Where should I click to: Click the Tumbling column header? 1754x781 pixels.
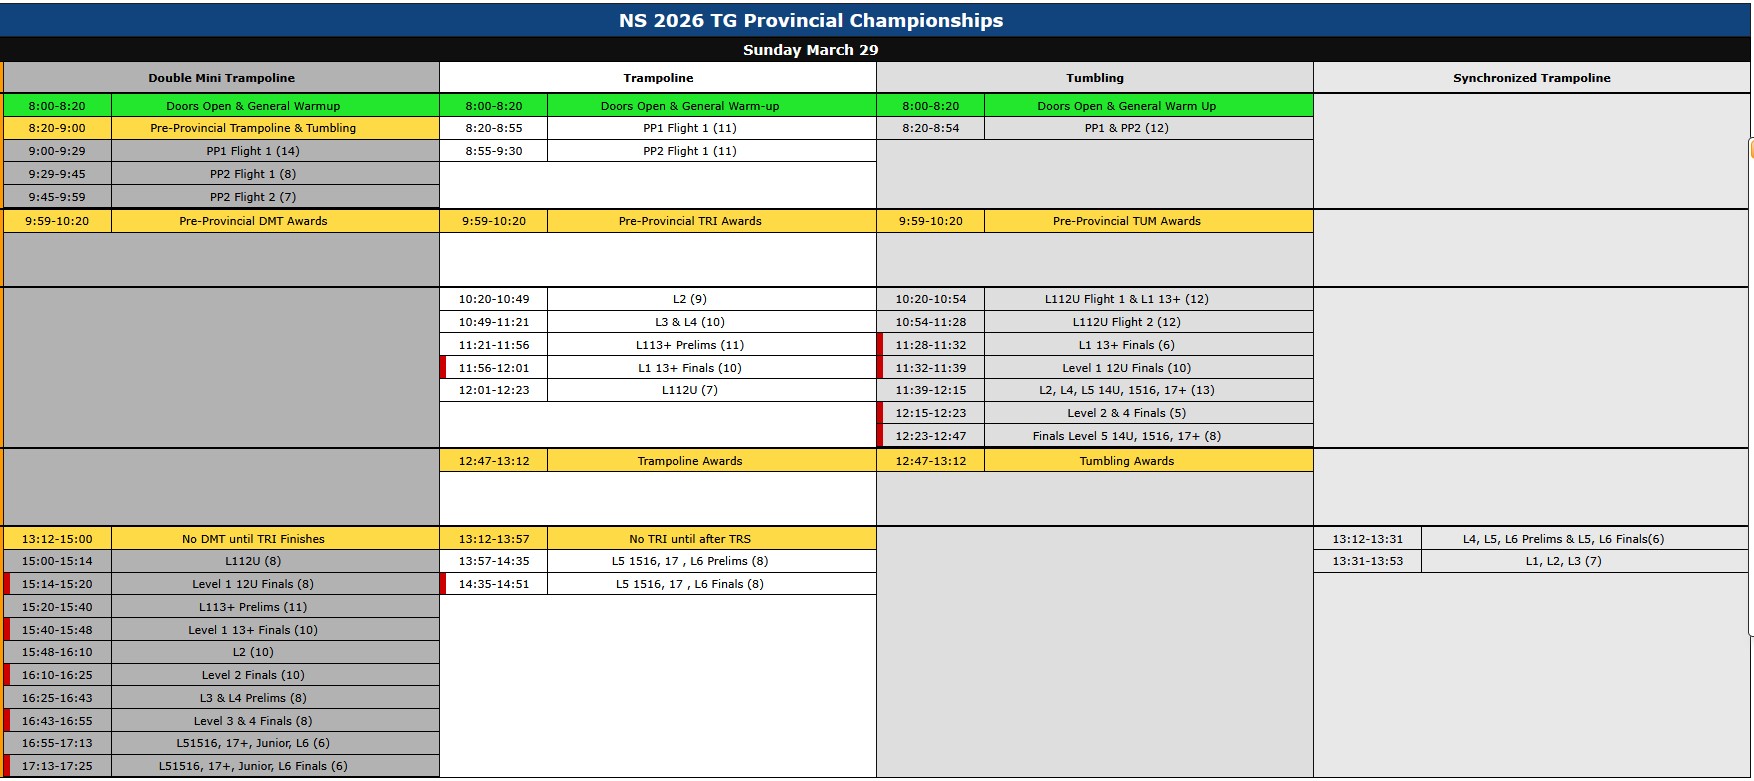[1094, 78]
